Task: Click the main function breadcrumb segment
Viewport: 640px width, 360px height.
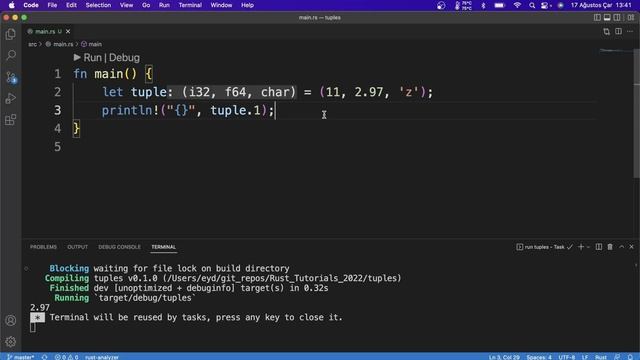Action: 91,44
